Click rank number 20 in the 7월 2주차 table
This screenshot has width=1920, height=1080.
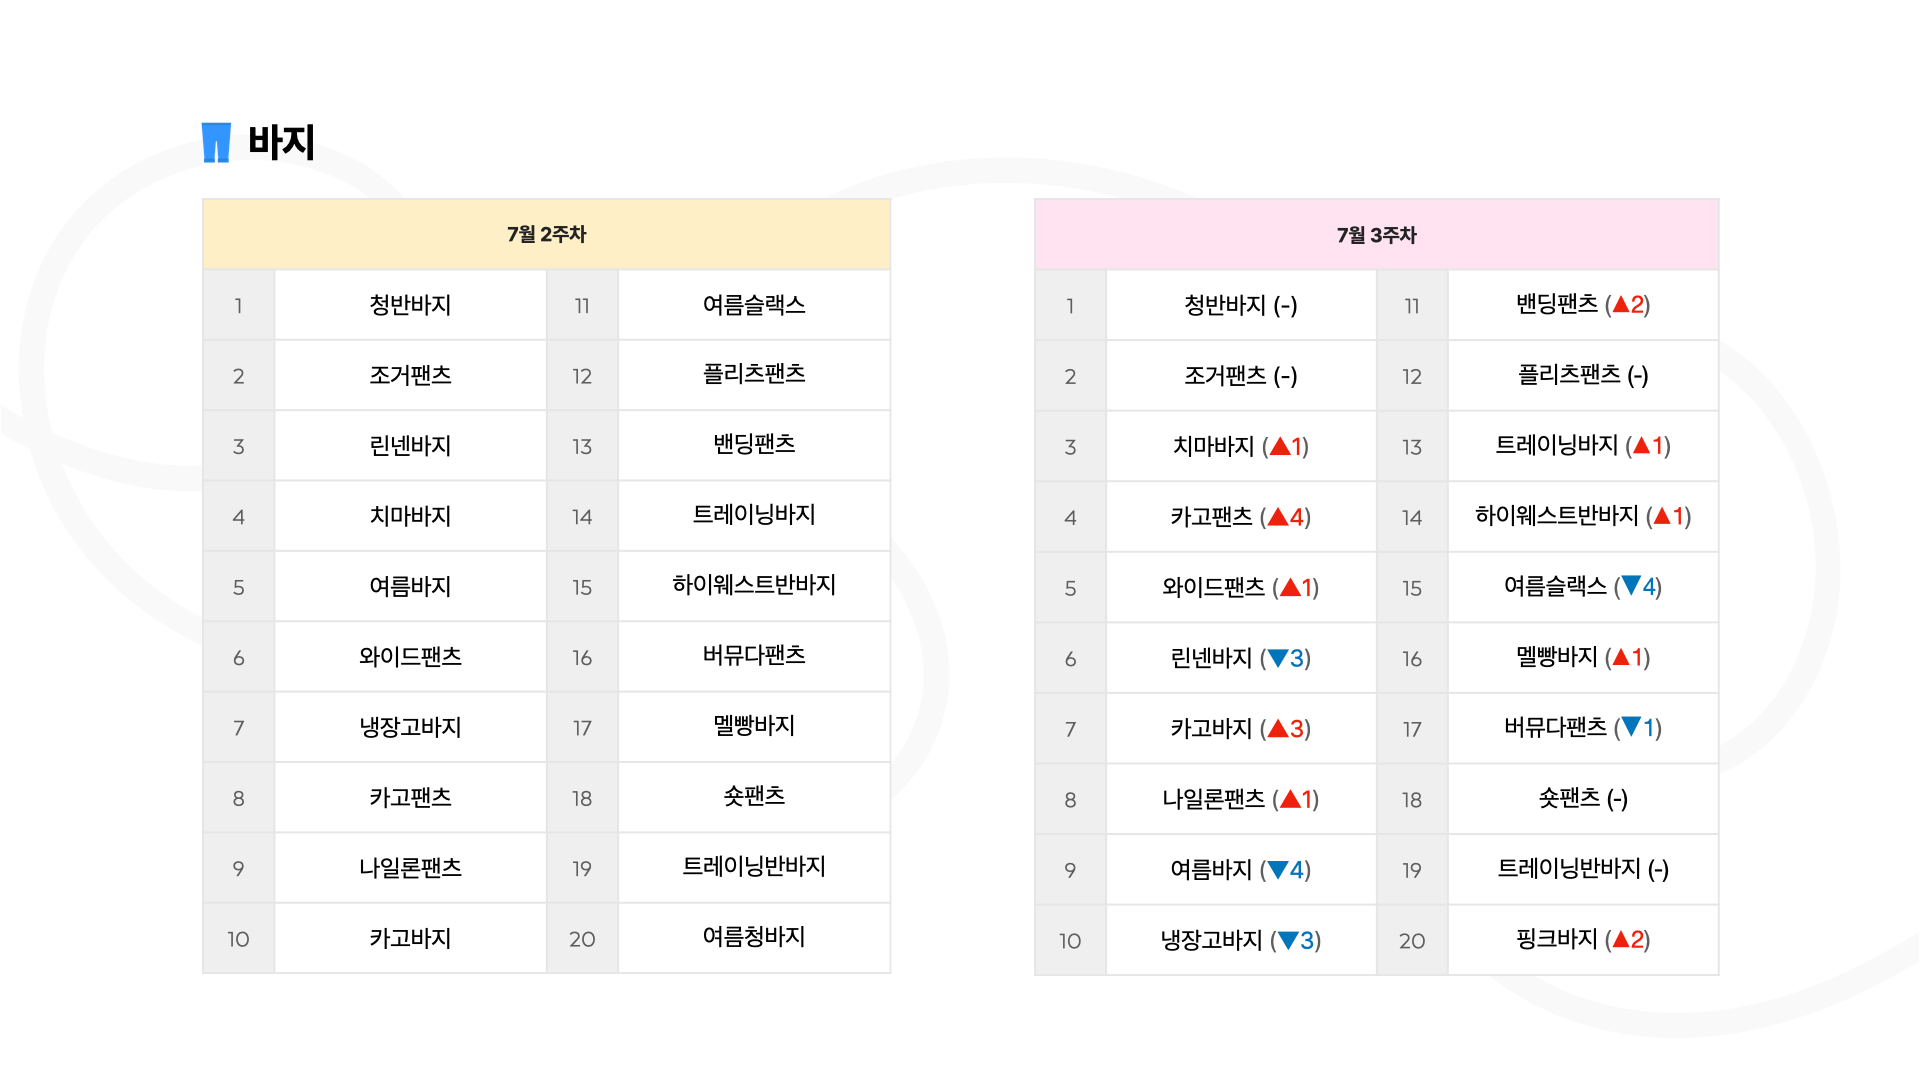582,940
